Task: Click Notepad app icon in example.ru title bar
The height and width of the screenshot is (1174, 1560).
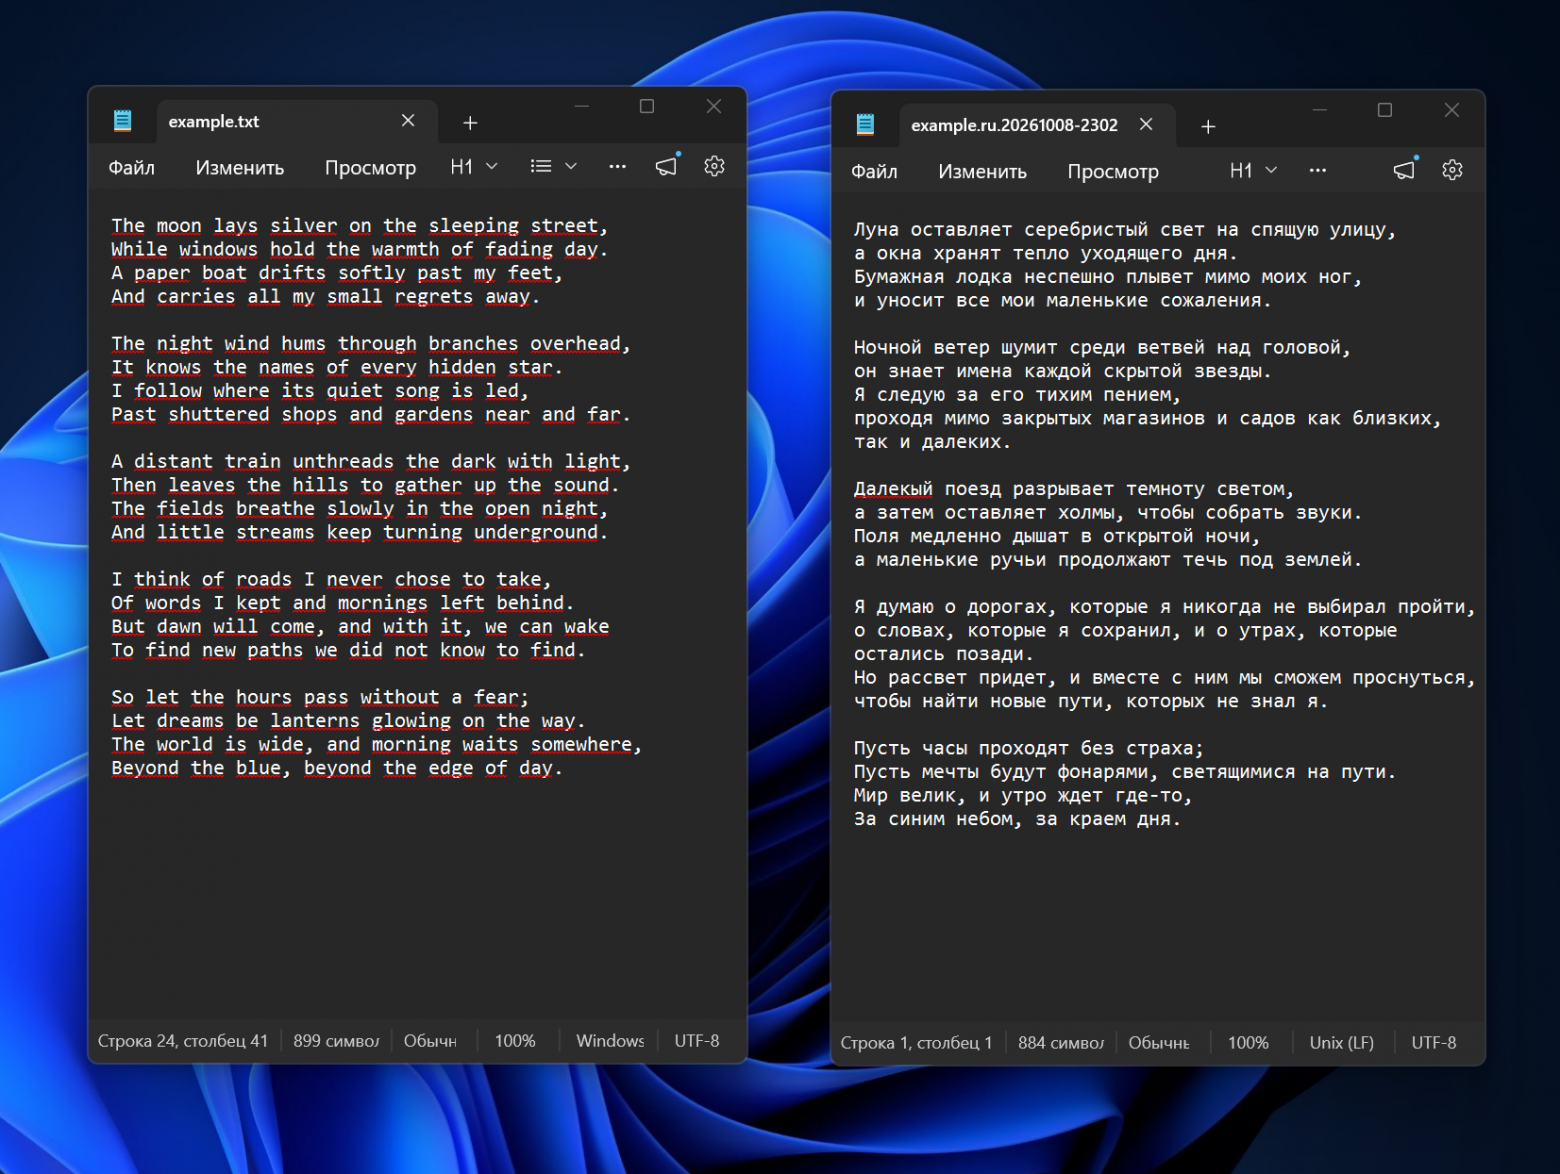Action: pyautogui.click(x=866, y=125)
